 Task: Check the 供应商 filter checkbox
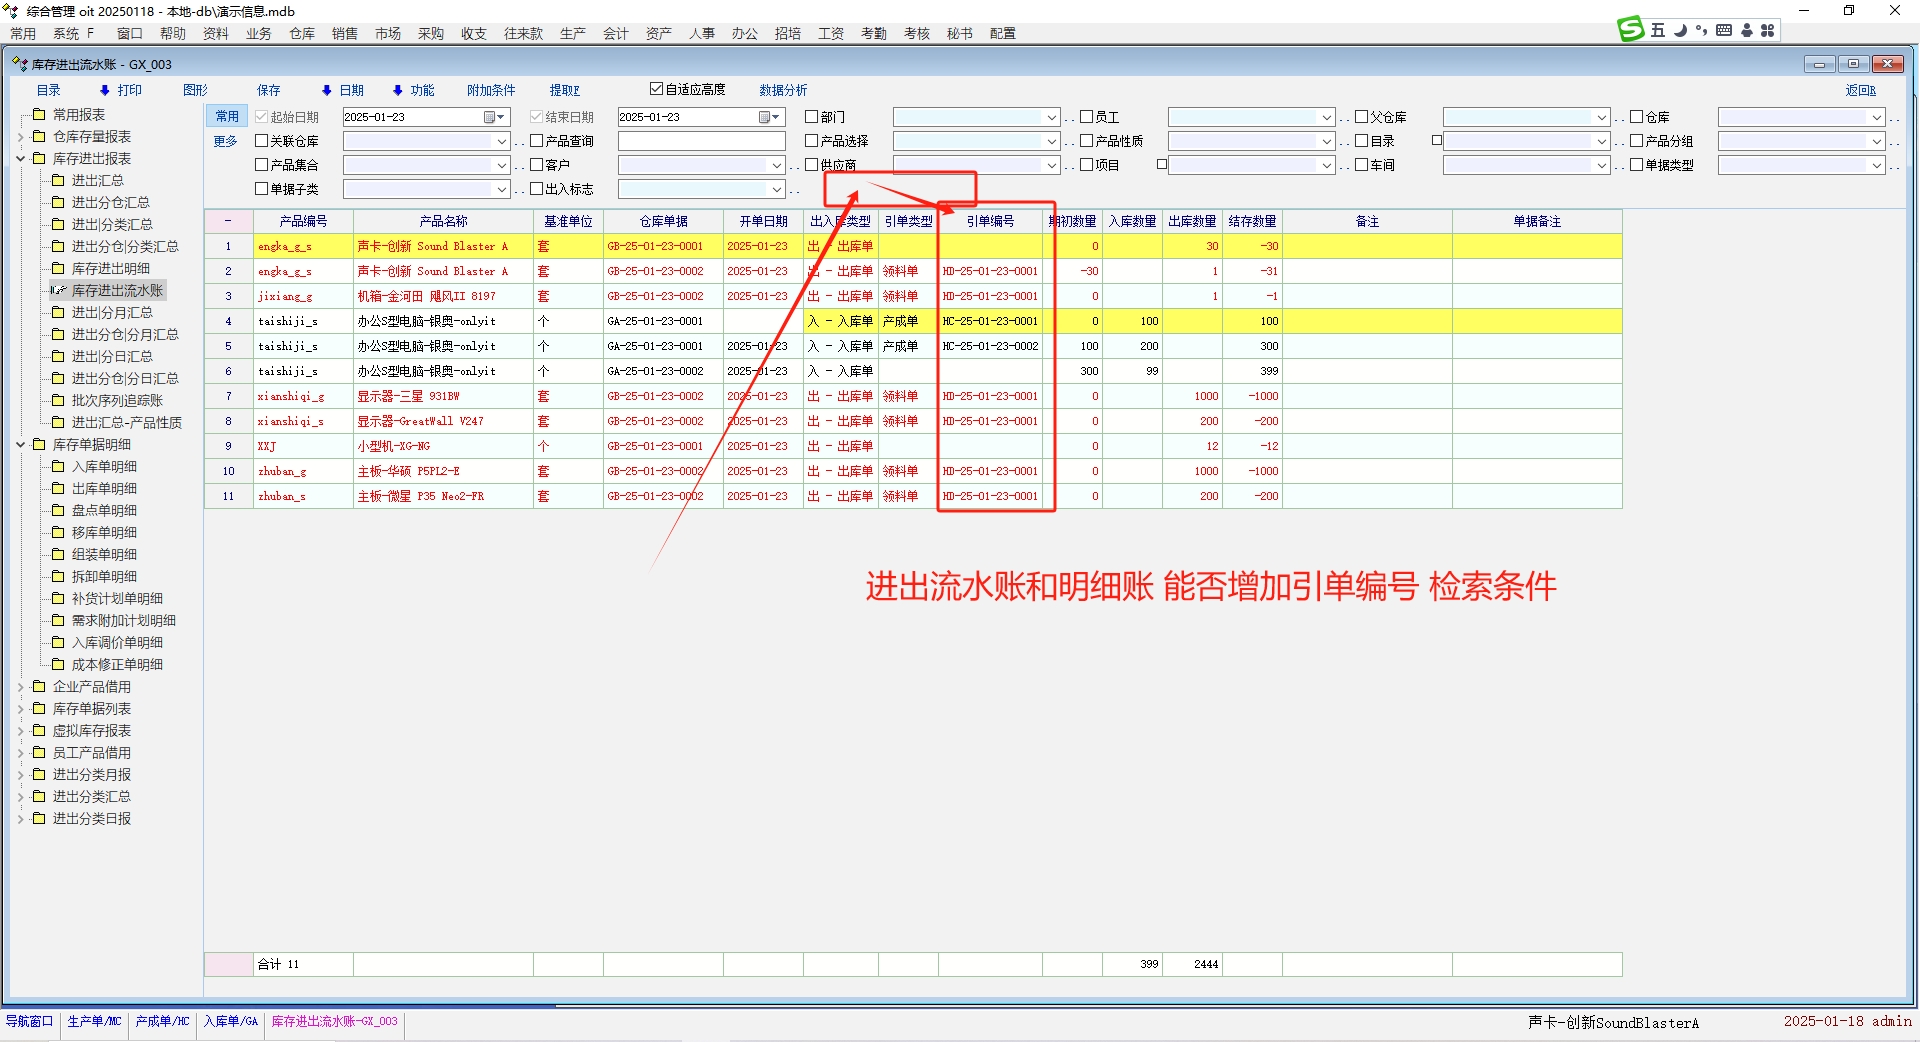coord(812,165)
